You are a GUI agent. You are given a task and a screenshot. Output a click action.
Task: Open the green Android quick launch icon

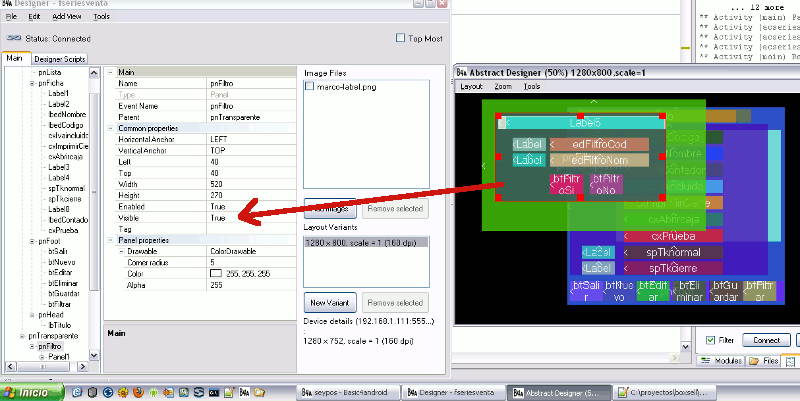click(x=153, y=392)
